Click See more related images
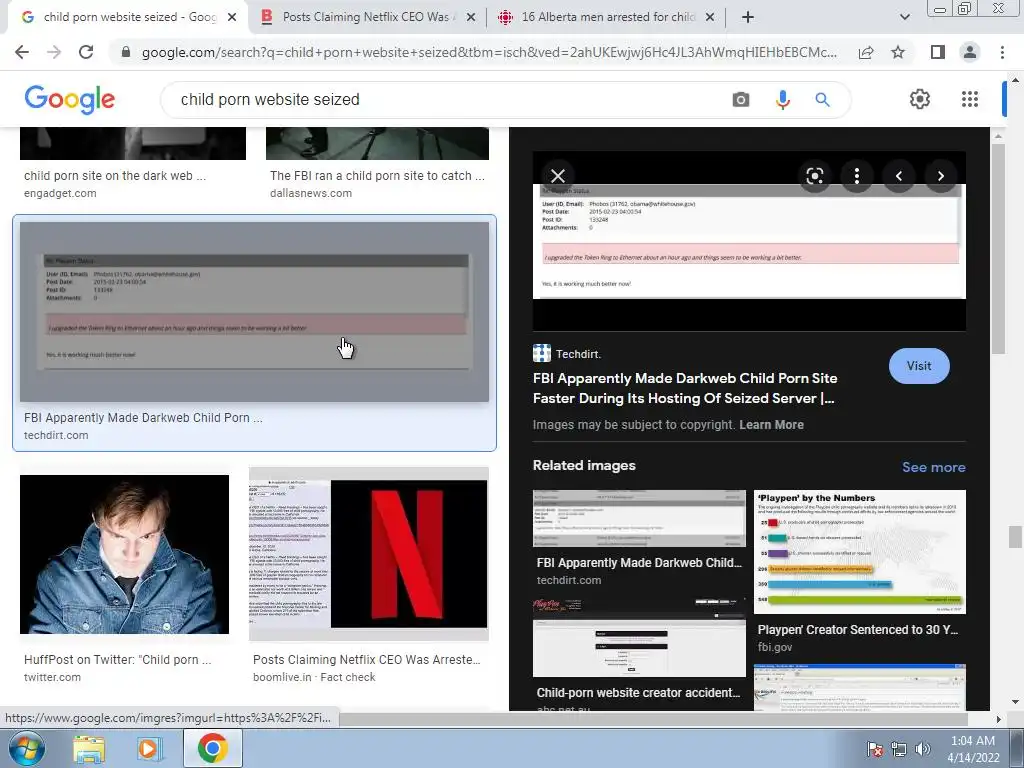 click(x=933, y=467)
